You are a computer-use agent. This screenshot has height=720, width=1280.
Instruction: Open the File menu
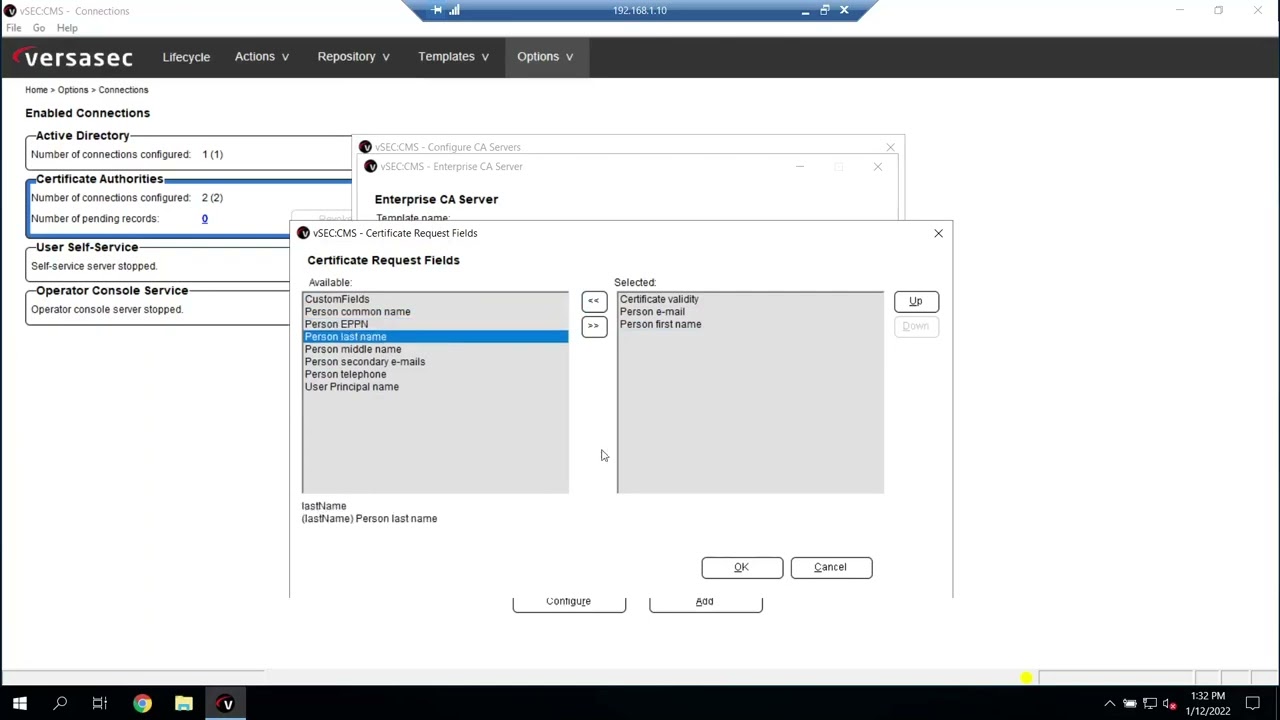(x=14, y=28)
